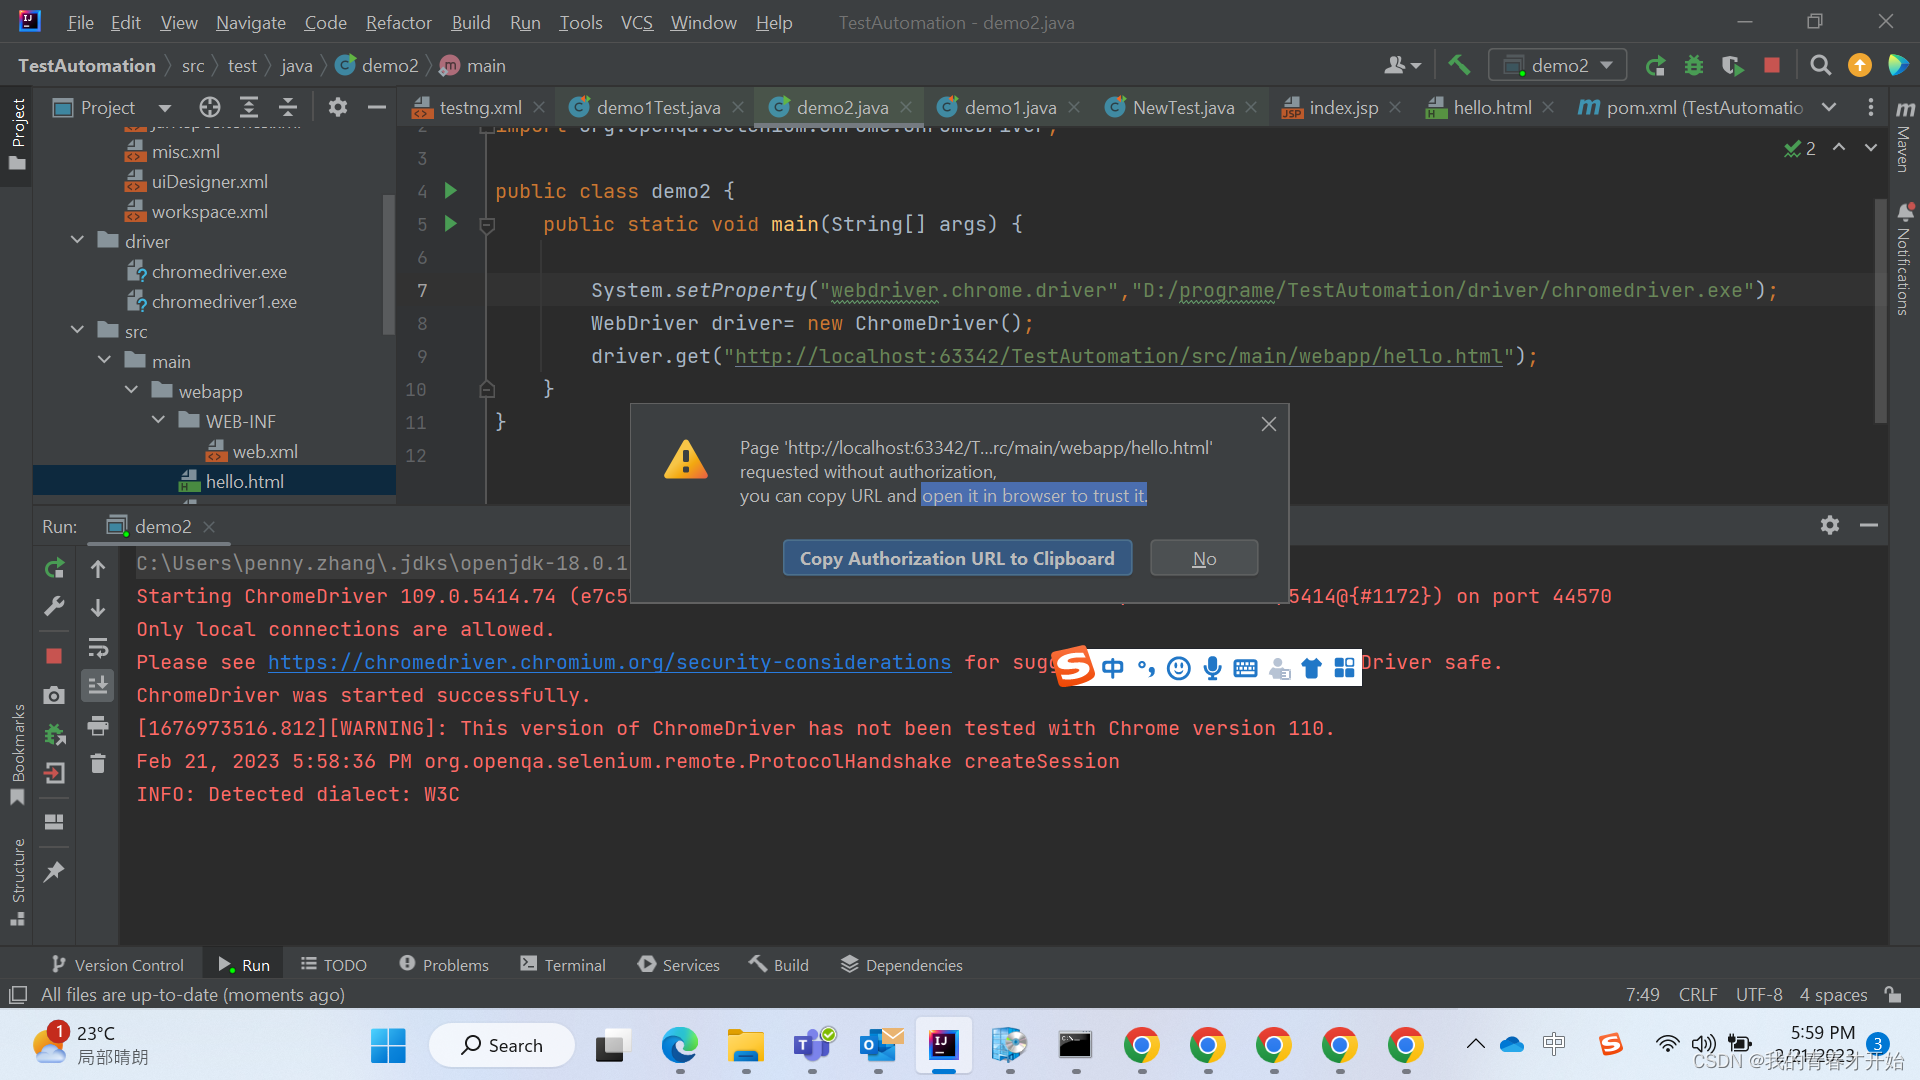Change CRLF line separator in status bar

tap(1698, 994)
